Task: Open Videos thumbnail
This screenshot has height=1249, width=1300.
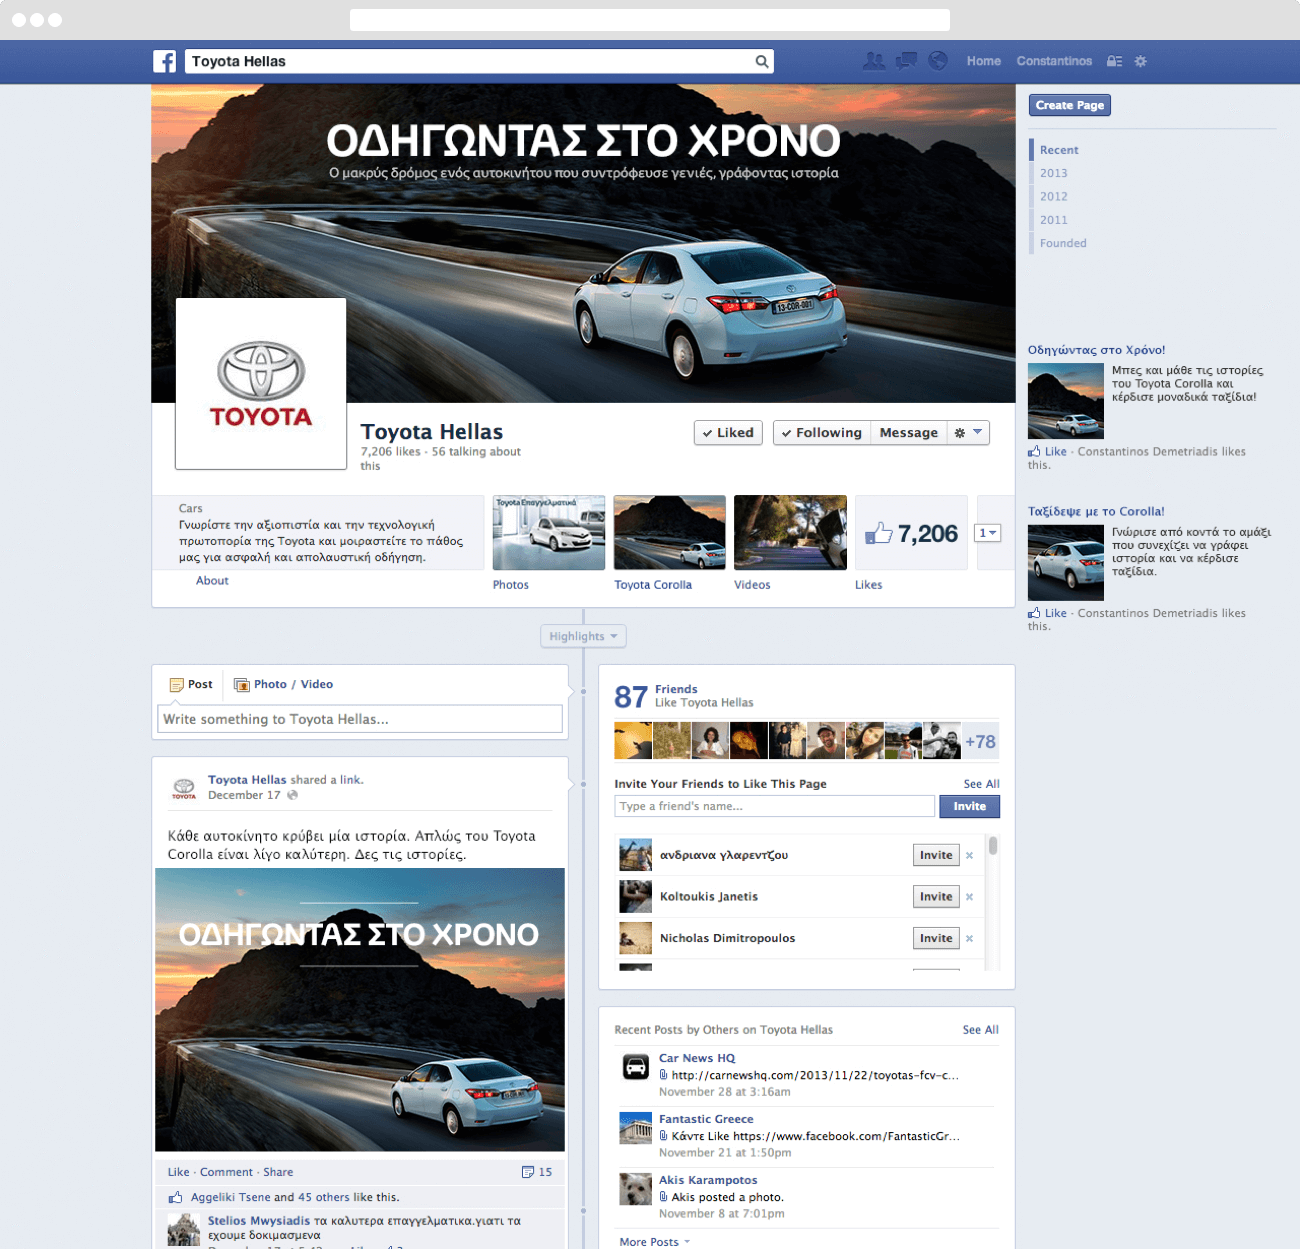Action: 790,533
